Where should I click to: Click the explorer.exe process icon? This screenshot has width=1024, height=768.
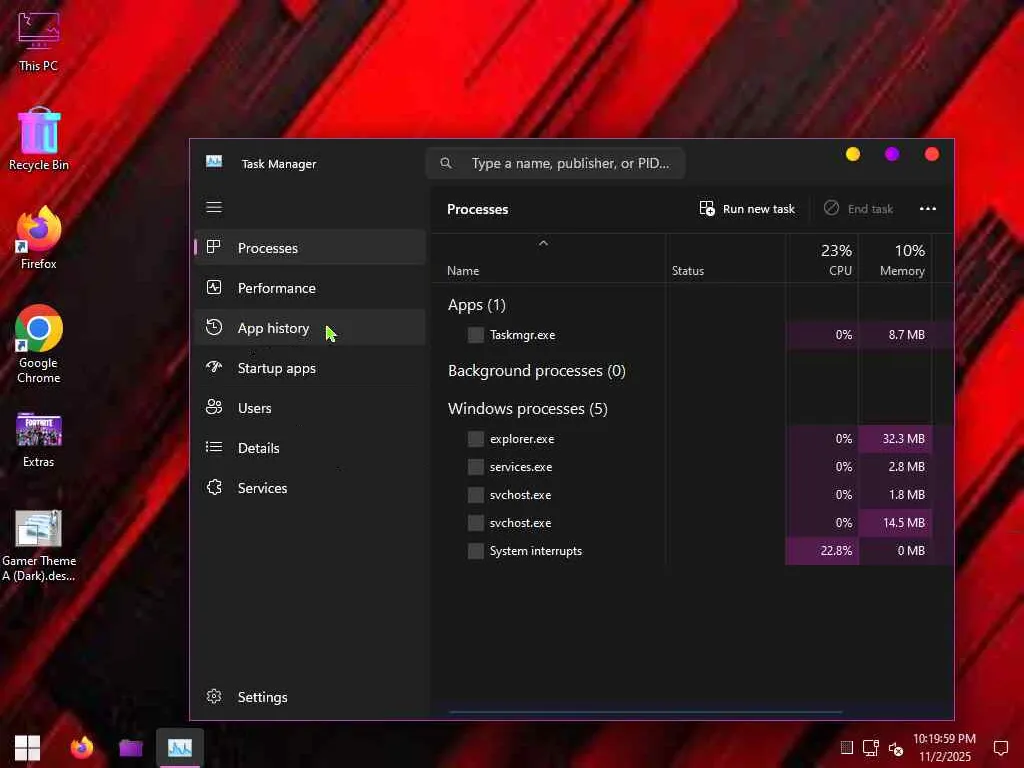tap(476, 439)
